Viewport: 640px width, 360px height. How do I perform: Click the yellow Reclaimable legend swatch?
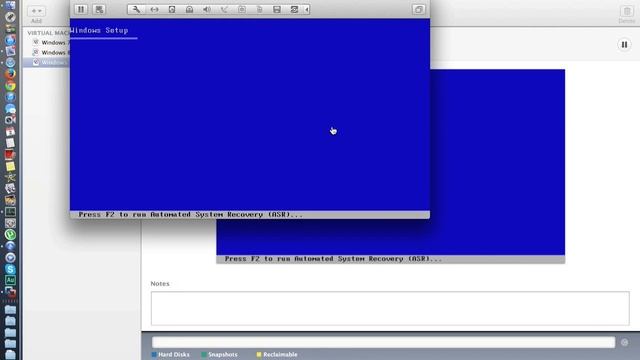pyautogui.click(x=259, y=354)
